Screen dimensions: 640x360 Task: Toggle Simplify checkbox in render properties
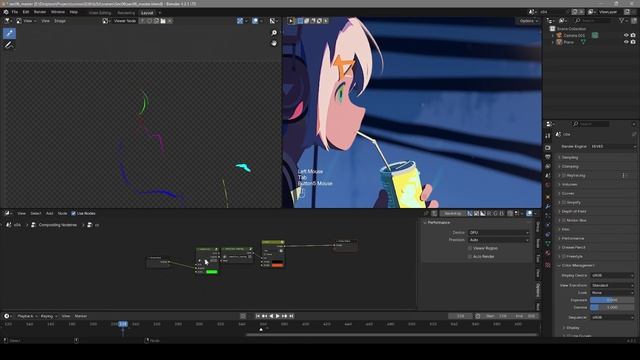[x=564, y=202]
